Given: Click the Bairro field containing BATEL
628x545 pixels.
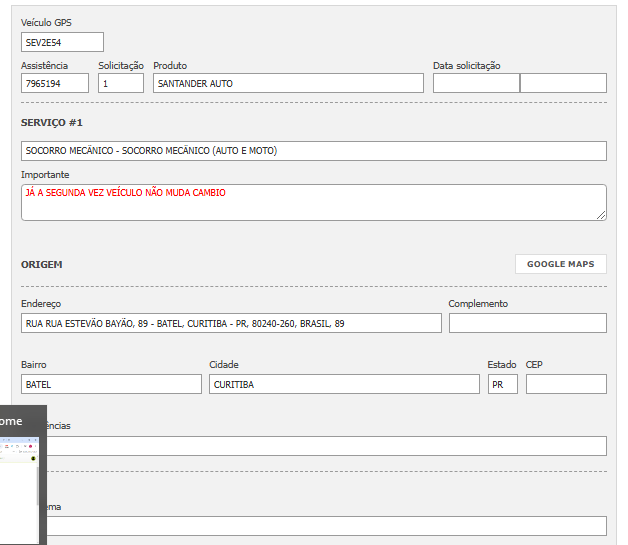Looking at the screenshot, I should coord(111,384).
